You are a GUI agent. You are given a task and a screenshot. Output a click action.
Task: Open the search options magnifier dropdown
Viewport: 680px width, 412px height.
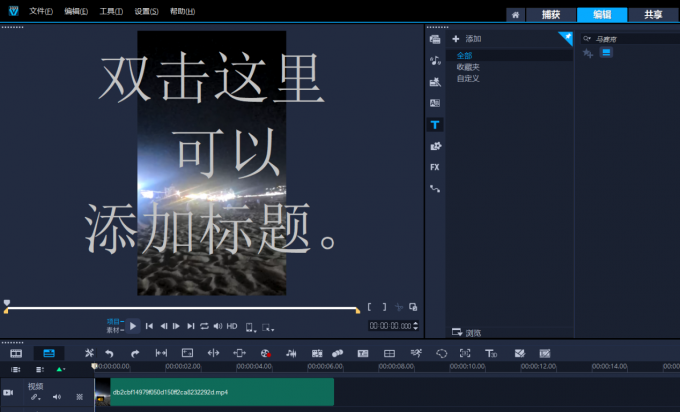[587, 39]
